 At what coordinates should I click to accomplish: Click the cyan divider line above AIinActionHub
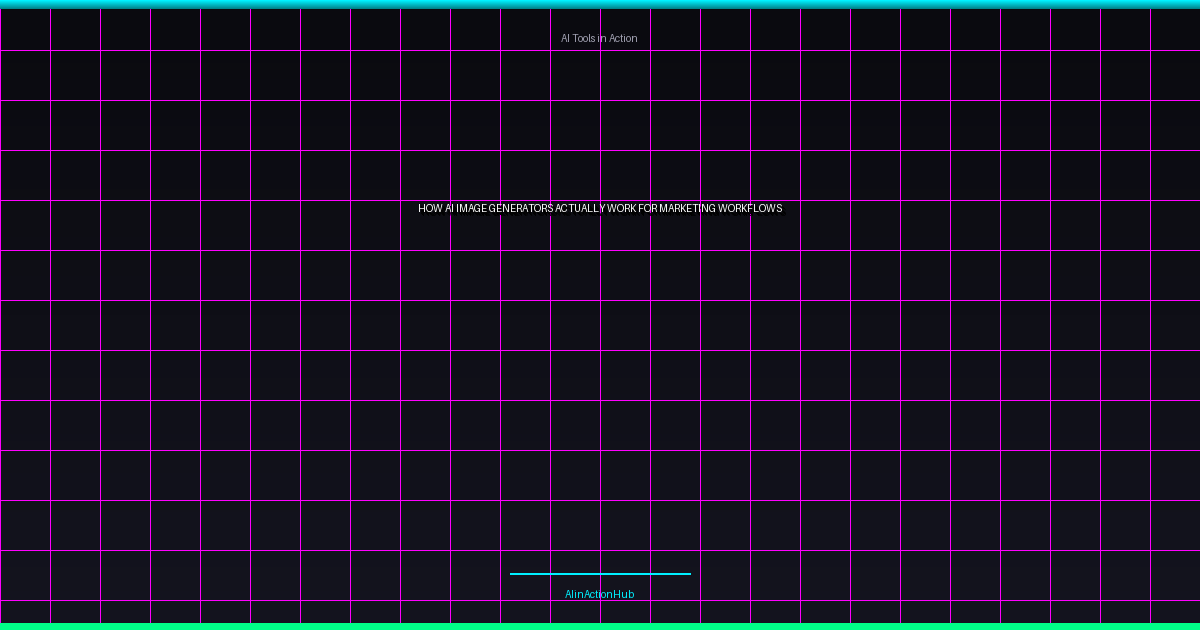click(600, 574)
